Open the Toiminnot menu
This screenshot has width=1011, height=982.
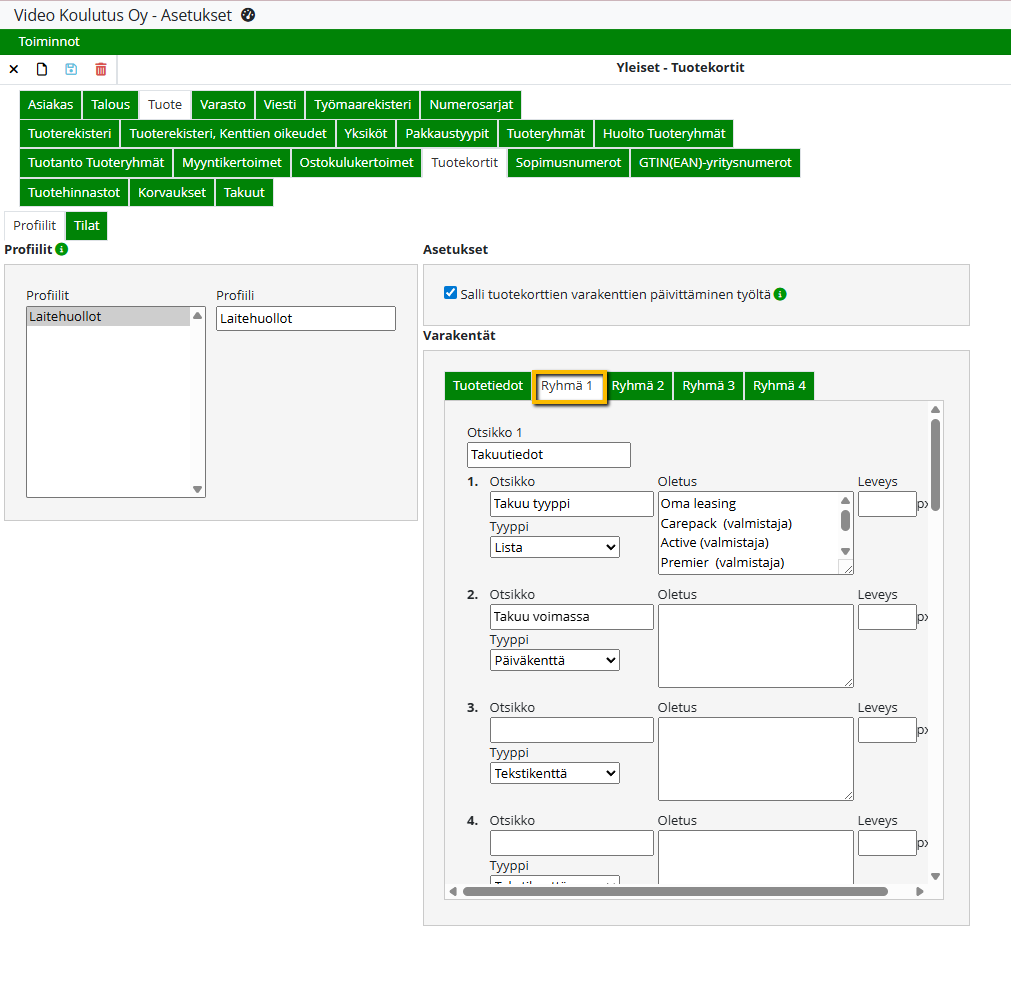tap(49, 42)
